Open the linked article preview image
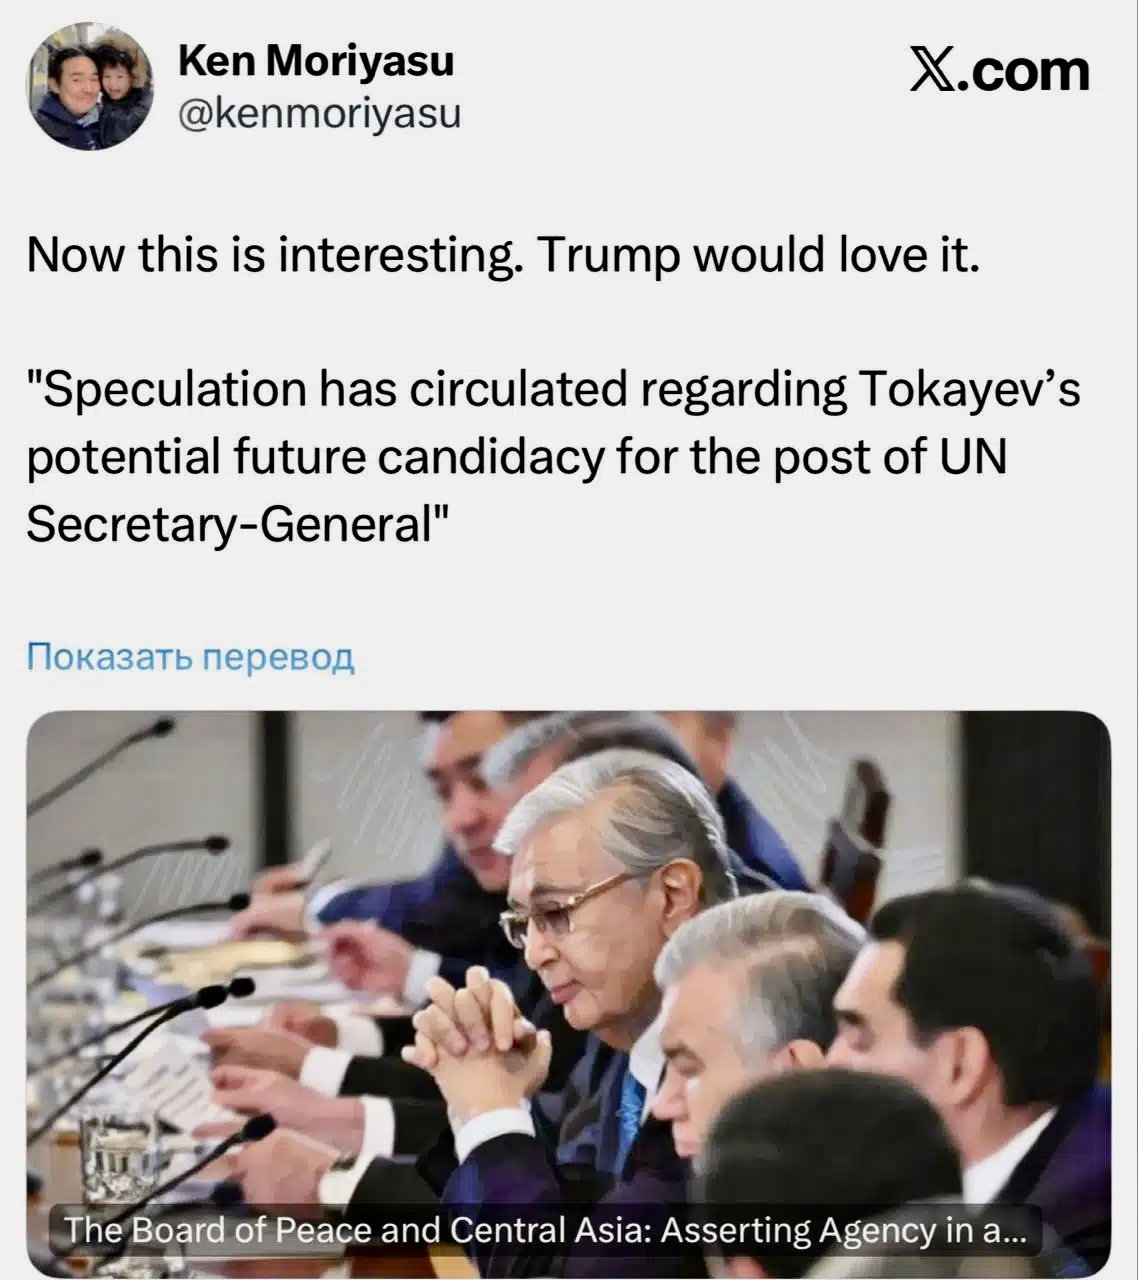This screenshot has width=1138, height=1280. [568, 960]
